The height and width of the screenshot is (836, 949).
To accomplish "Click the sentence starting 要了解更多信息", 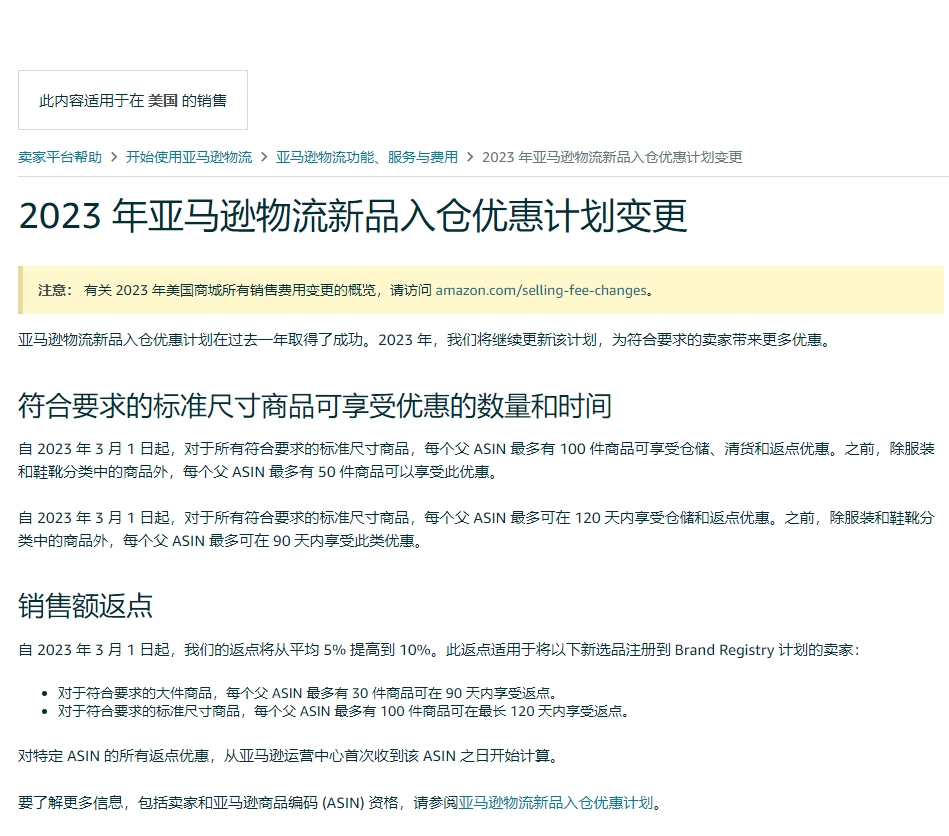I will tap(340, 803).
